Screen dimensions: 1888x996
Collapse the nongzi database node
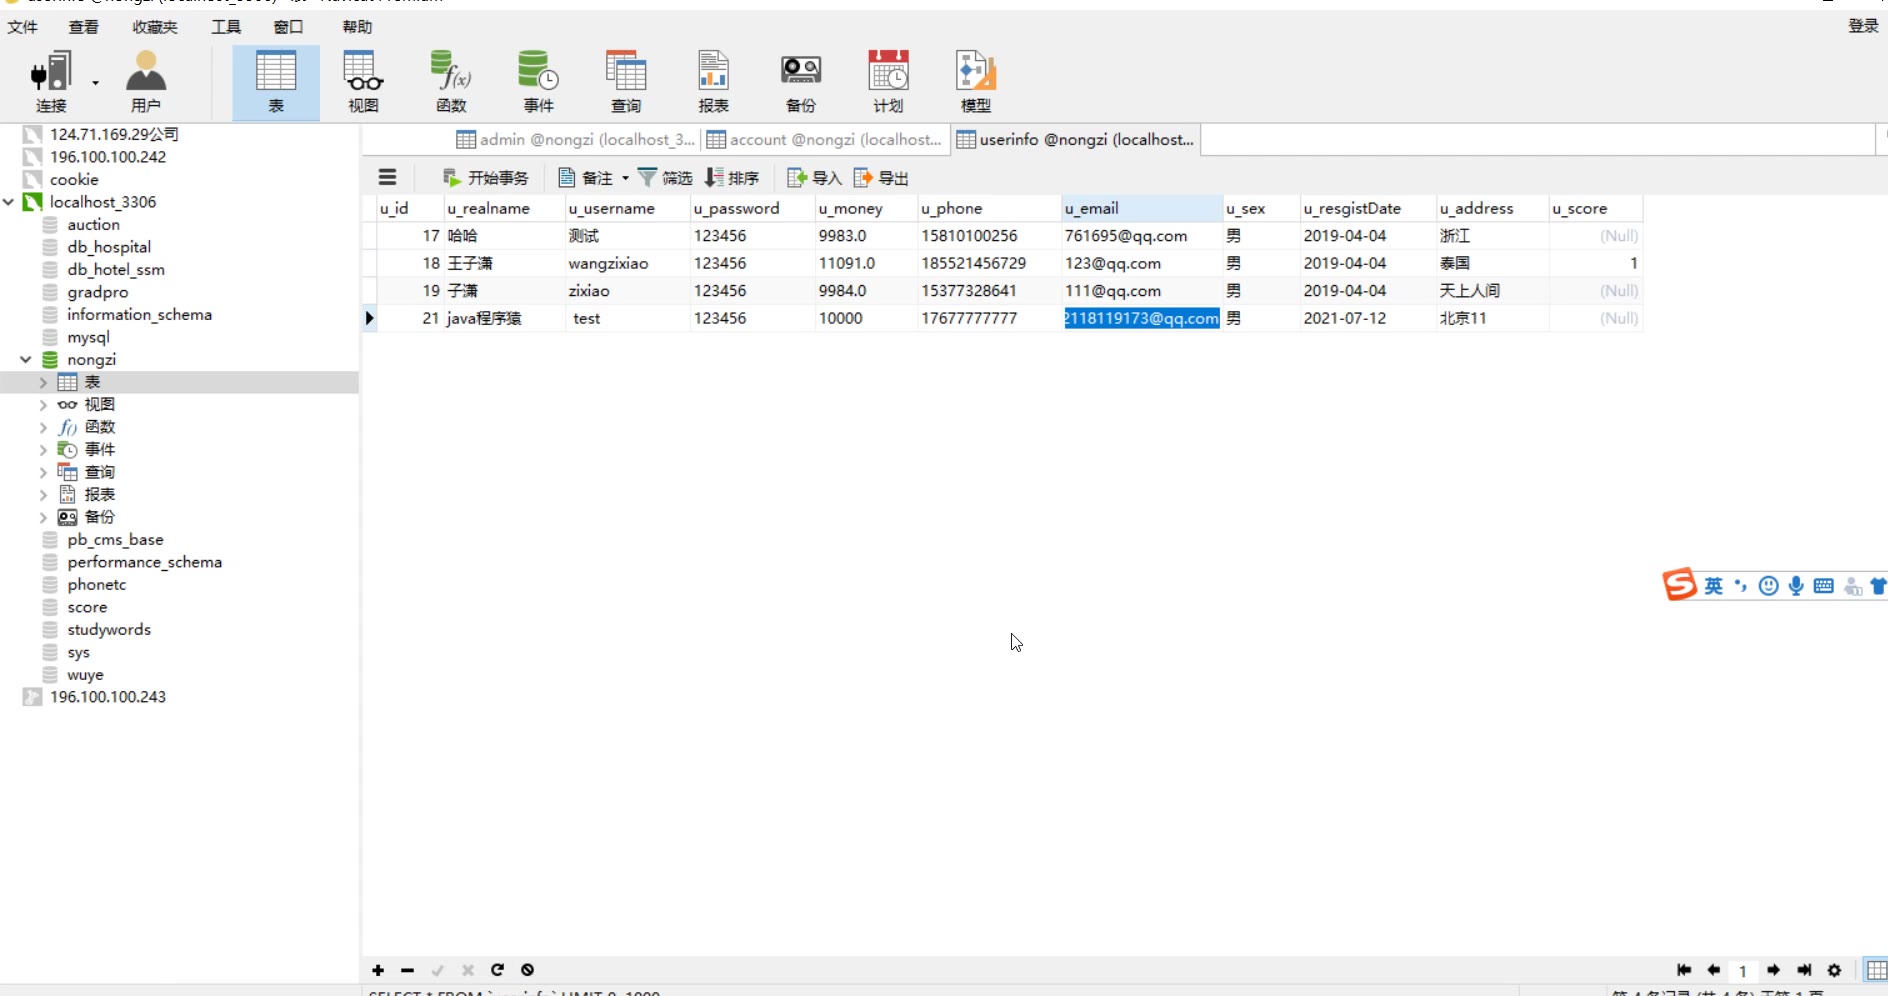click(x=26, y=359)
